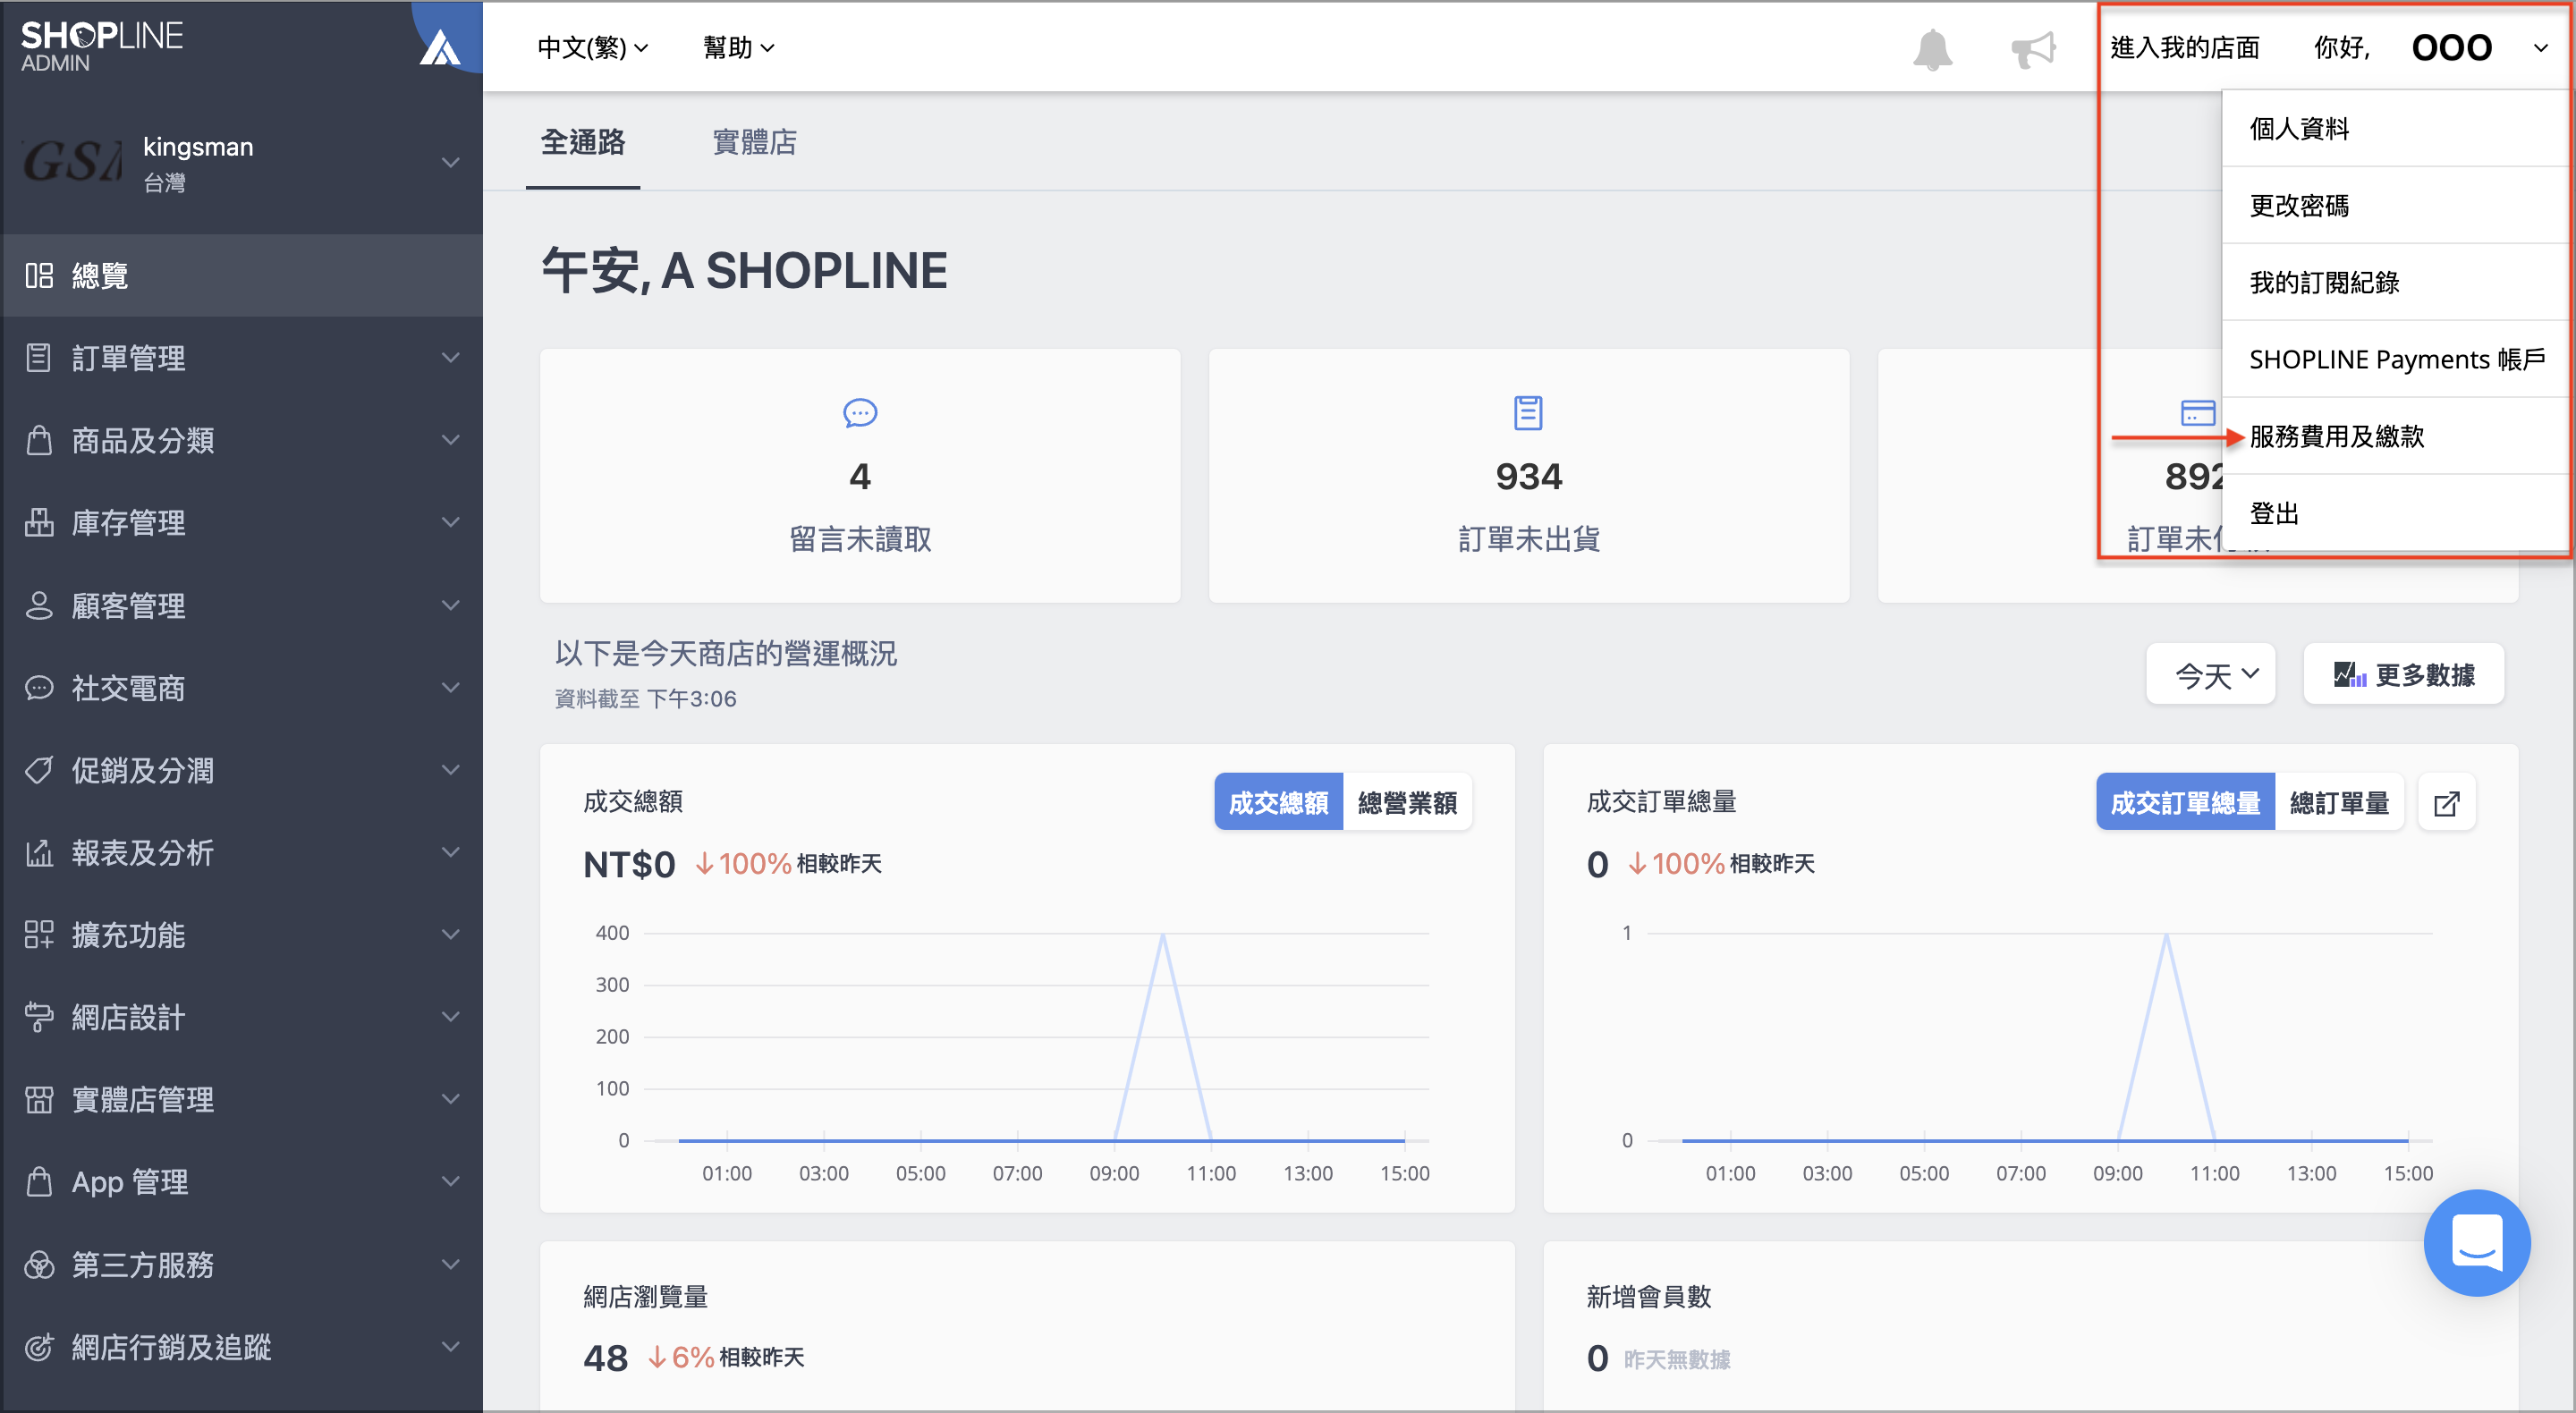2576x1413 pixels.
Task: Click the NT$0 成交總額 value
Action: (629, 864)
